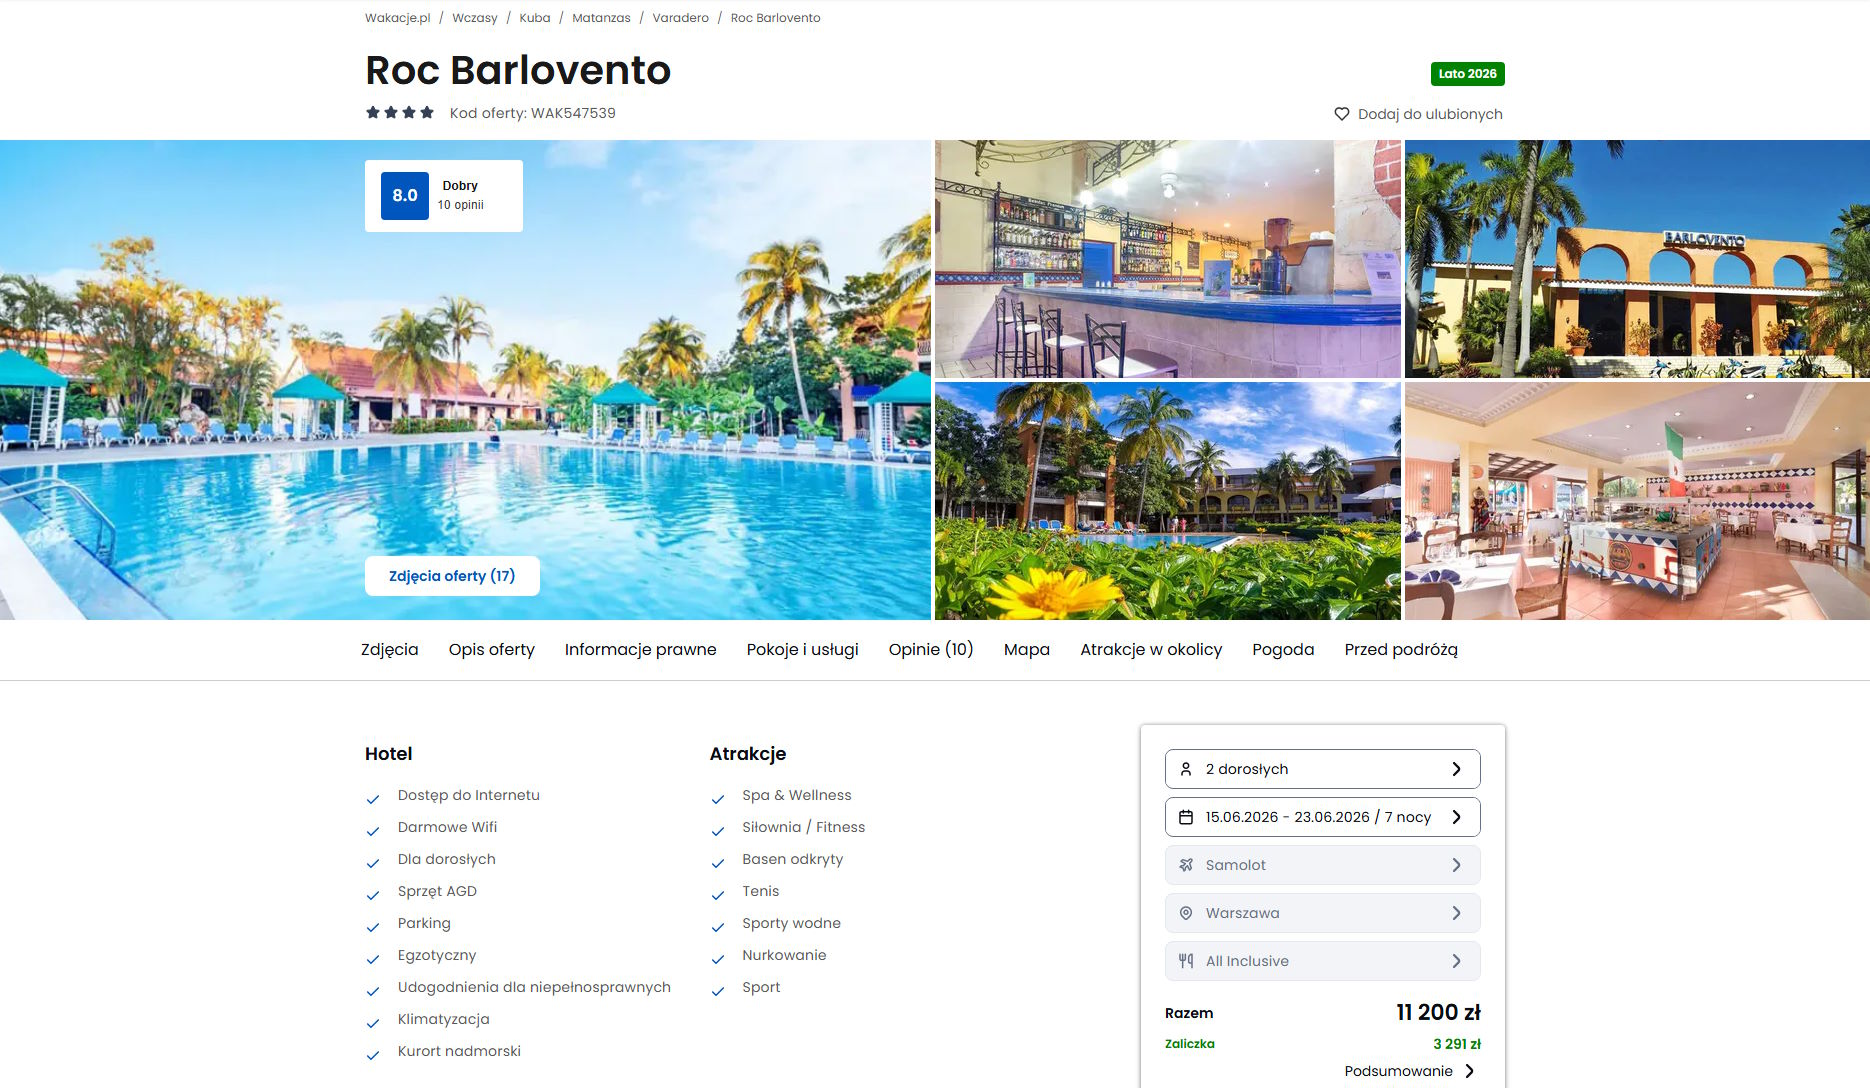
Task: Switch to the Opis oferty tab
Action: [x=492, y=650]
